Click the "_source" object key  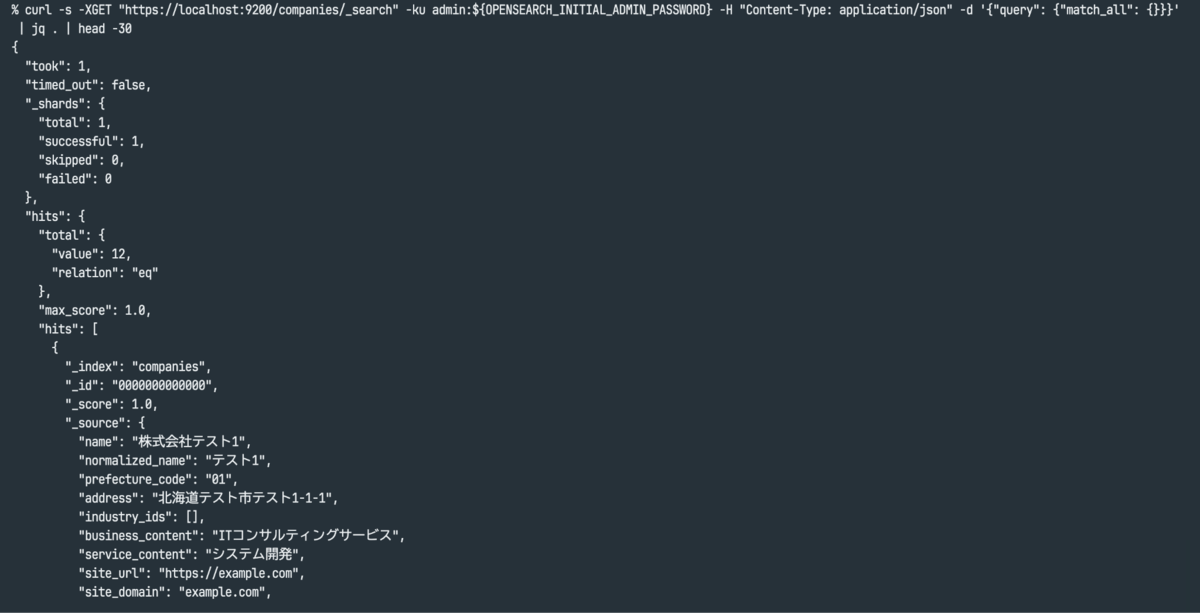coord(98,423)
